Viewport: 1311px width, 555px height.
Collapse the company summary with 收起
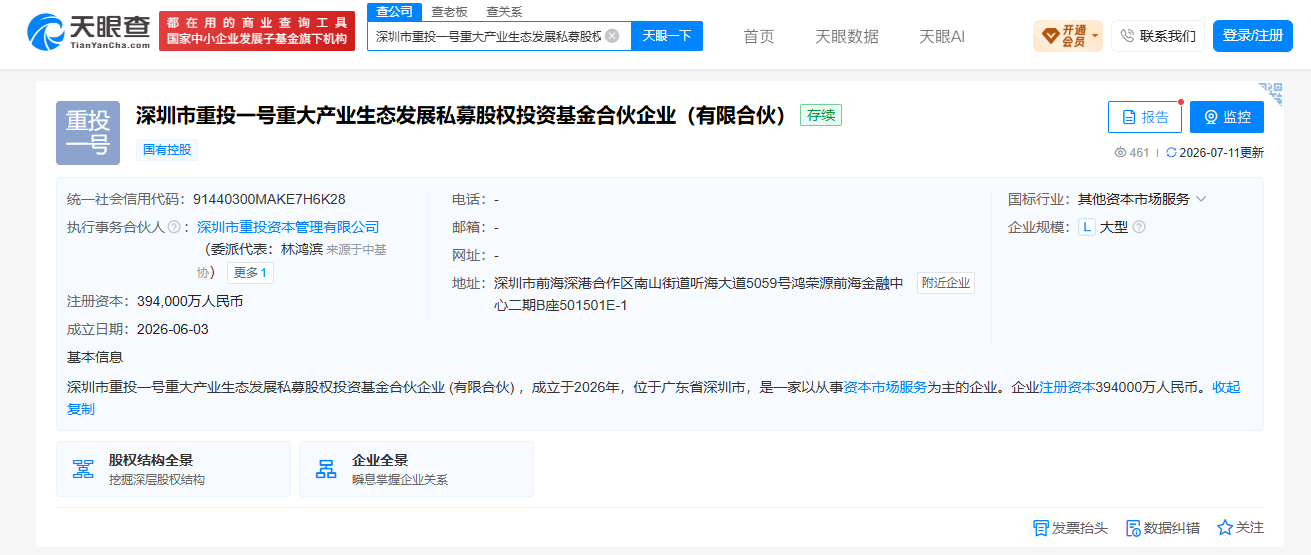coord(1226,387)
